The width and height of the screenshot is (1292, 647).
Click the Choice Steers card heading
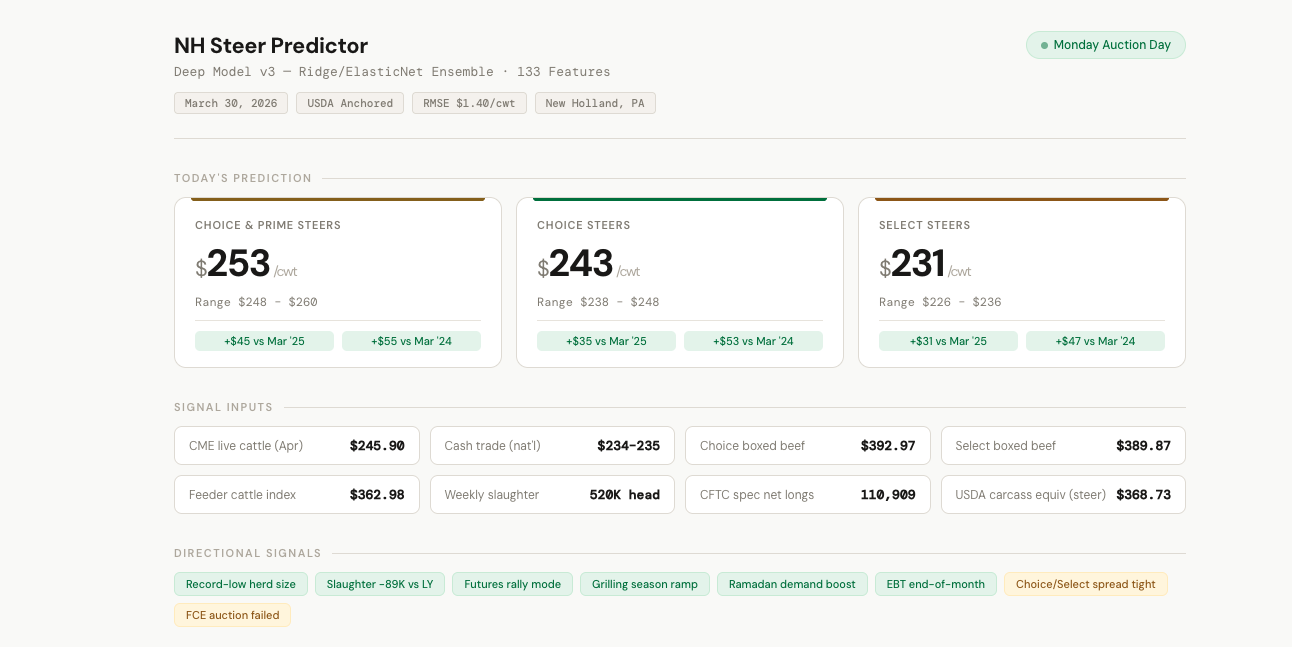coord(584,225)
